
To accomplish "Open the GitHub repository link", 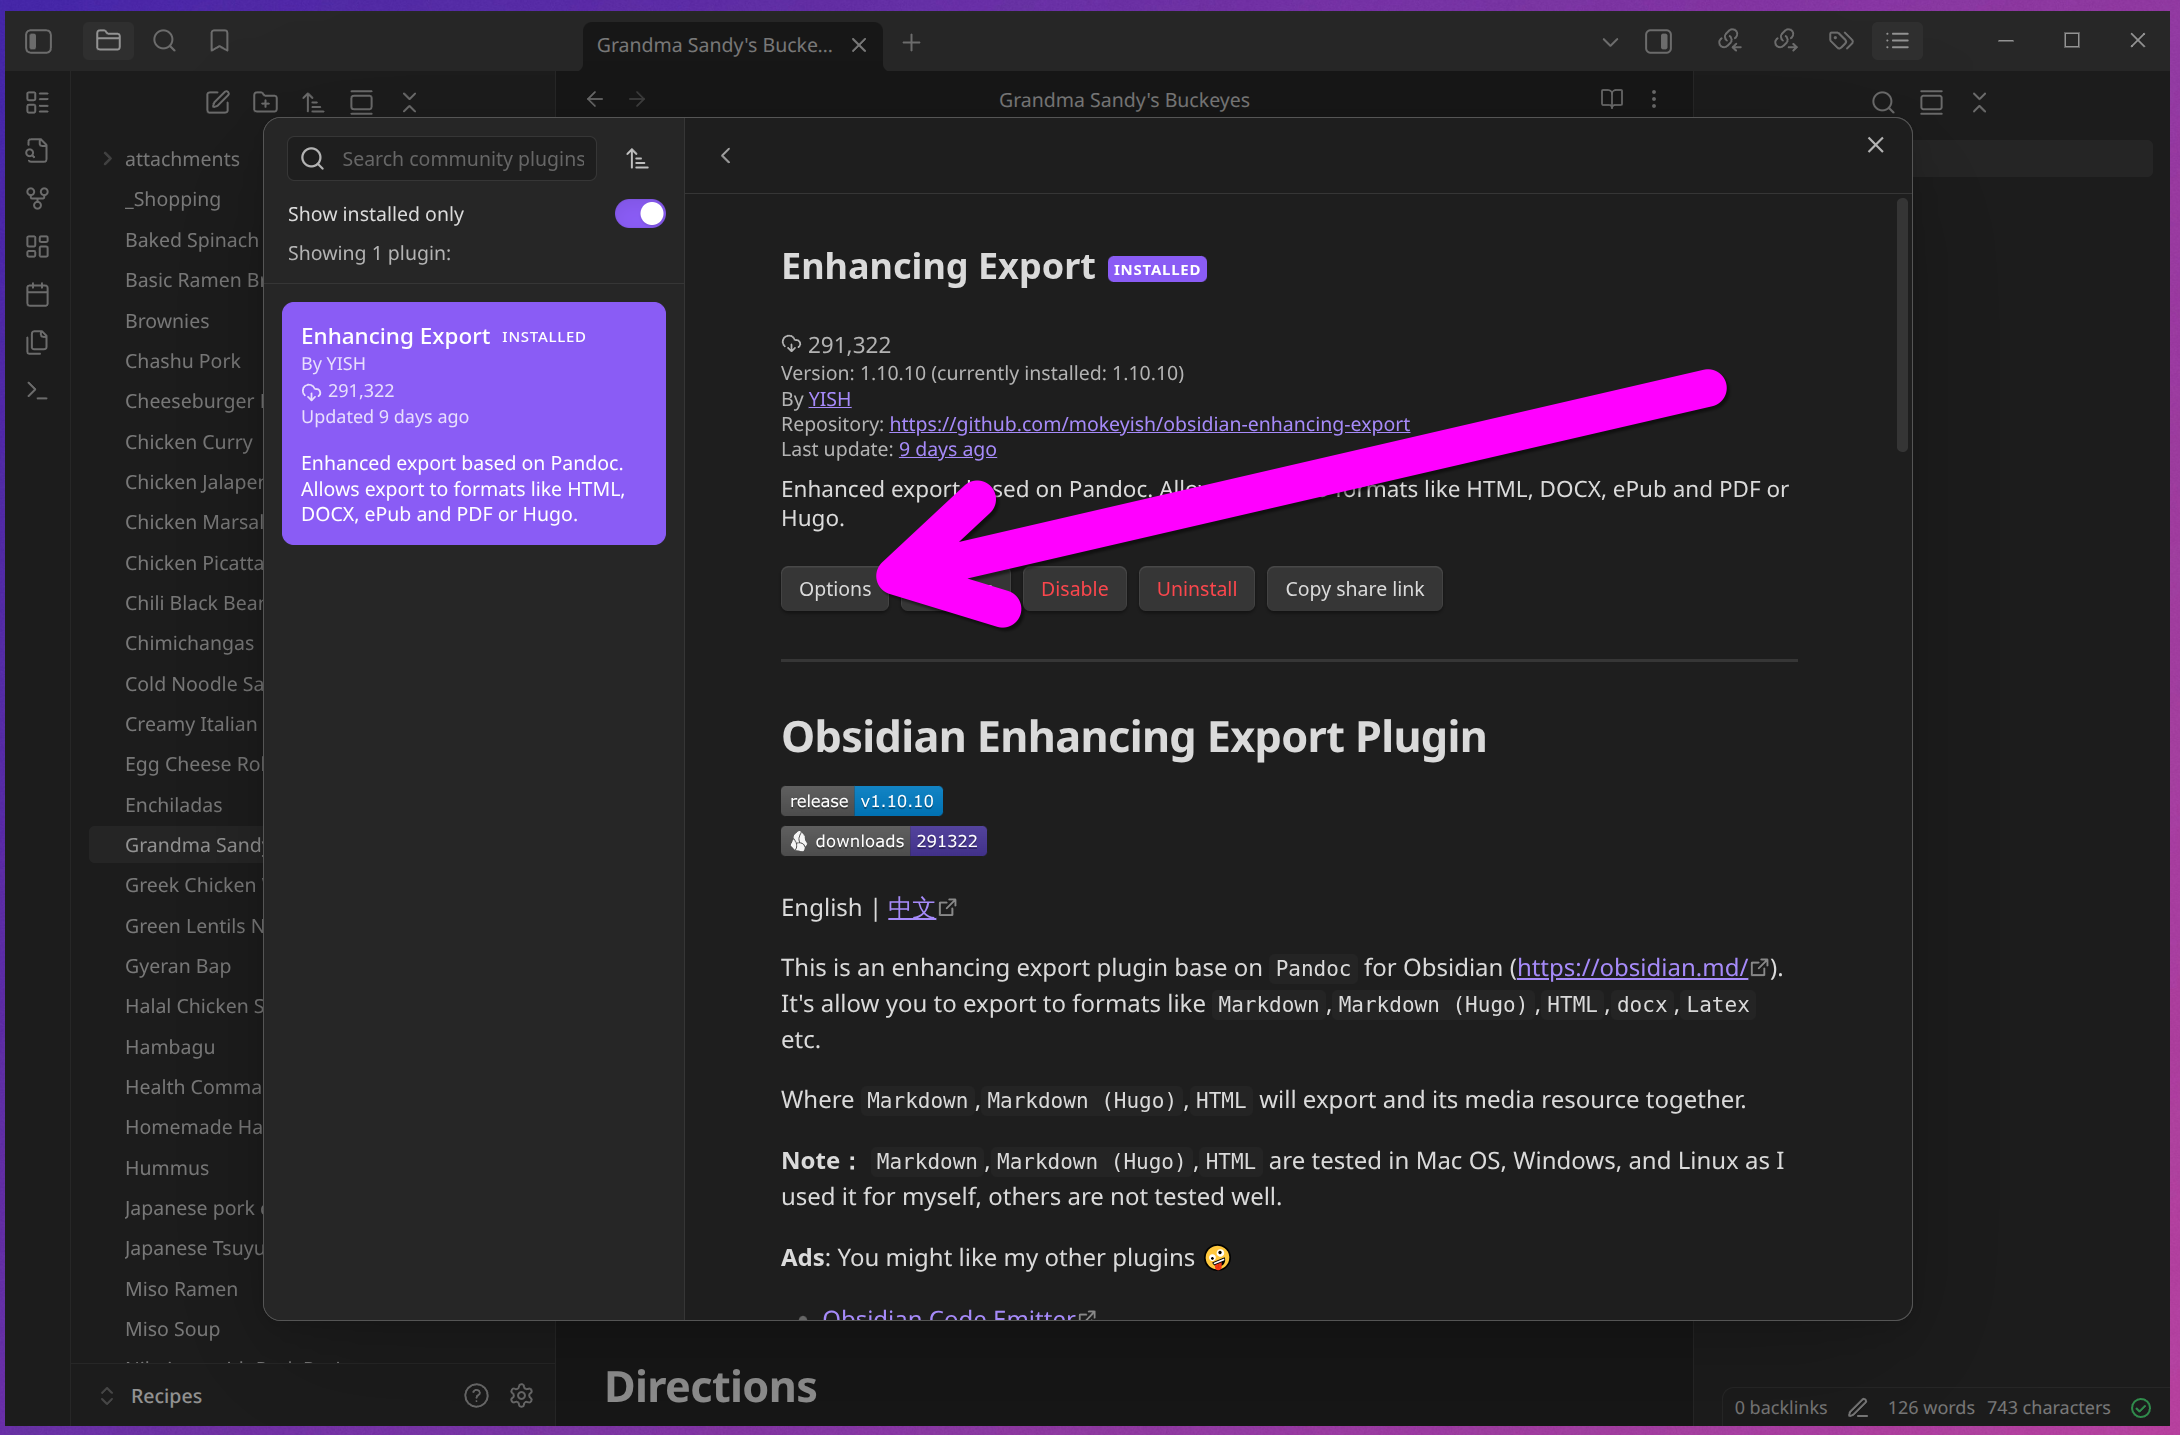I will coord(1149,424).
